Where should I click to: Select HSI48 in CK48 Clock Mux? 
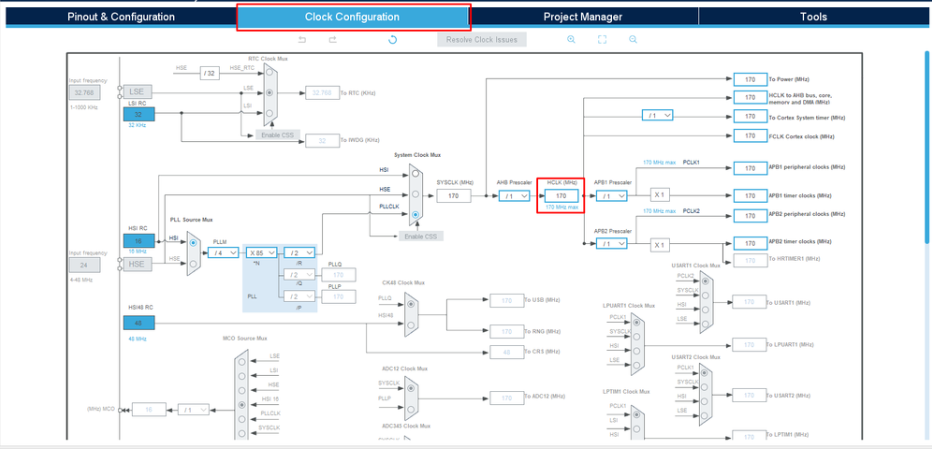(x=411, y=325)
